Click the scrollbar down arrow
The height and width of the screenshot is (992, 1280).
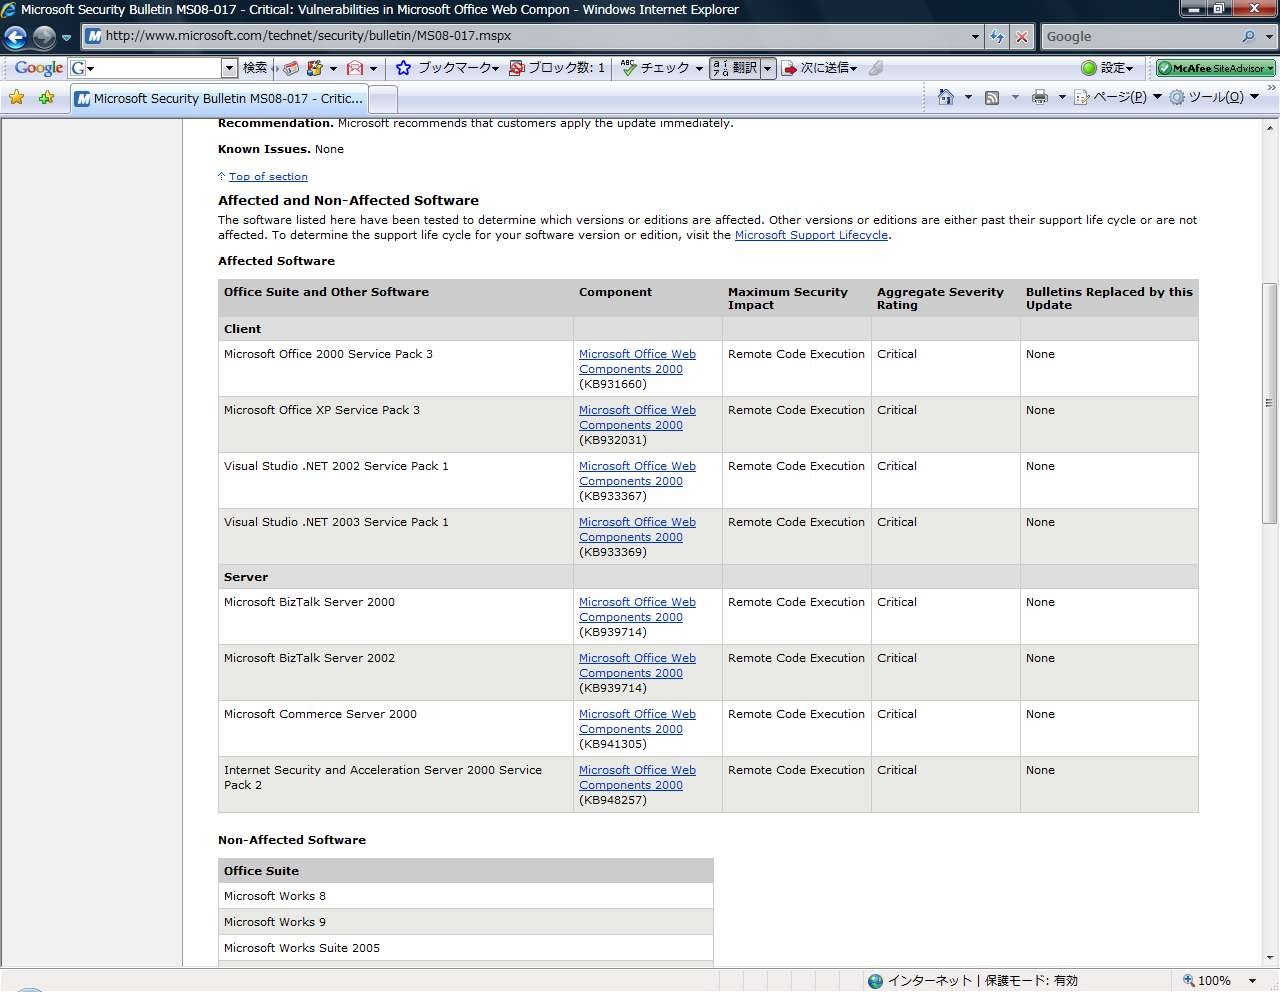coord(1270,957)
